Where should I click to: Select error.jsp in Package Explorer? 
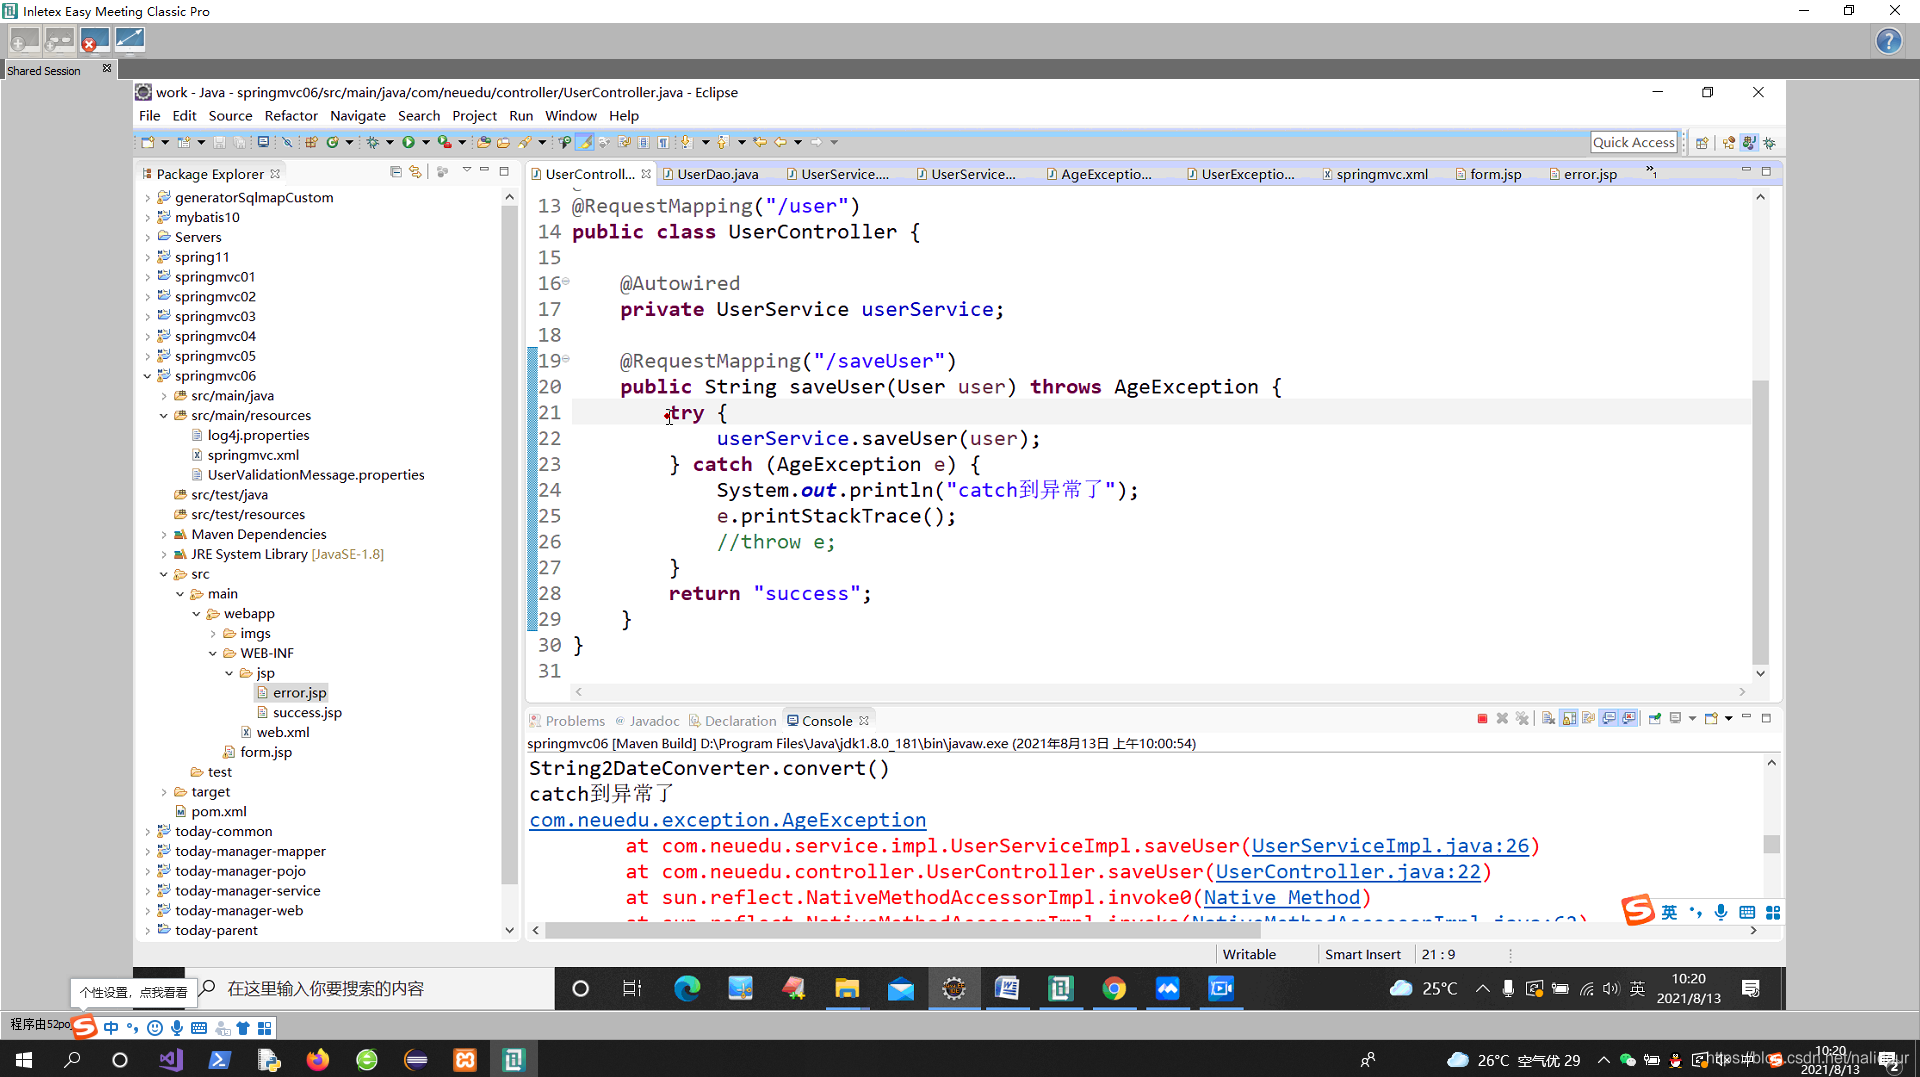(x=299, y=693)
